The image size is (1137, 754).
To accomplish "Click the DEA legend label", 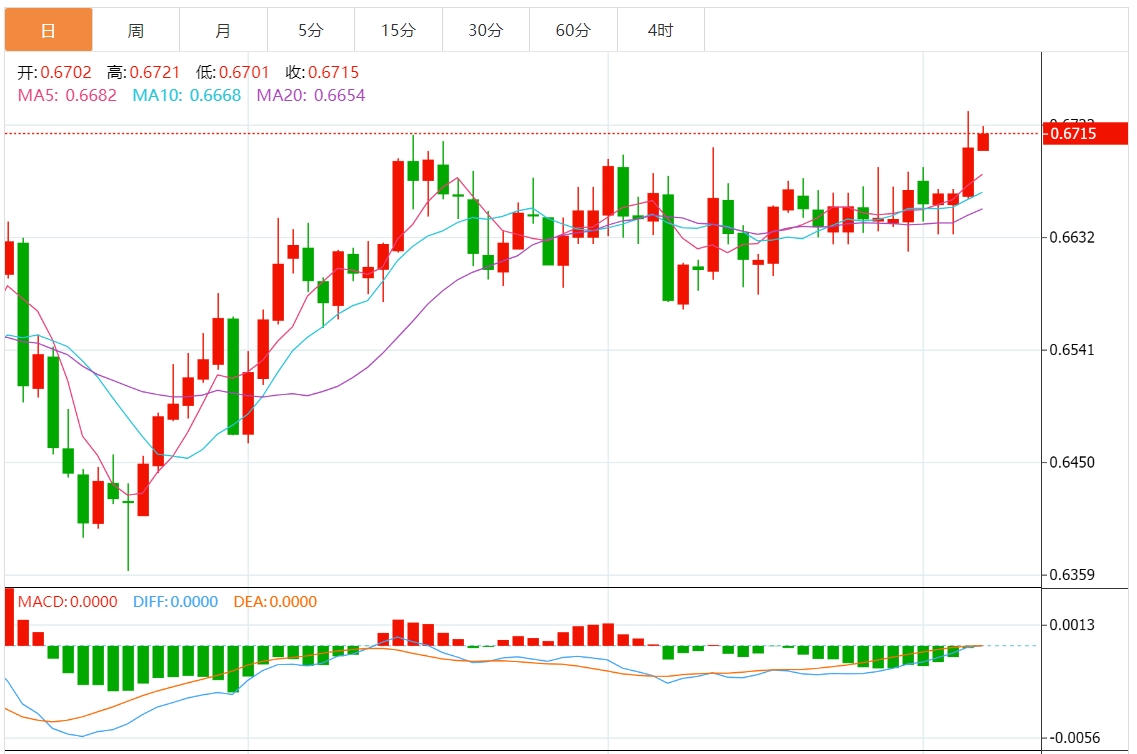I will (x=275, y=602).
